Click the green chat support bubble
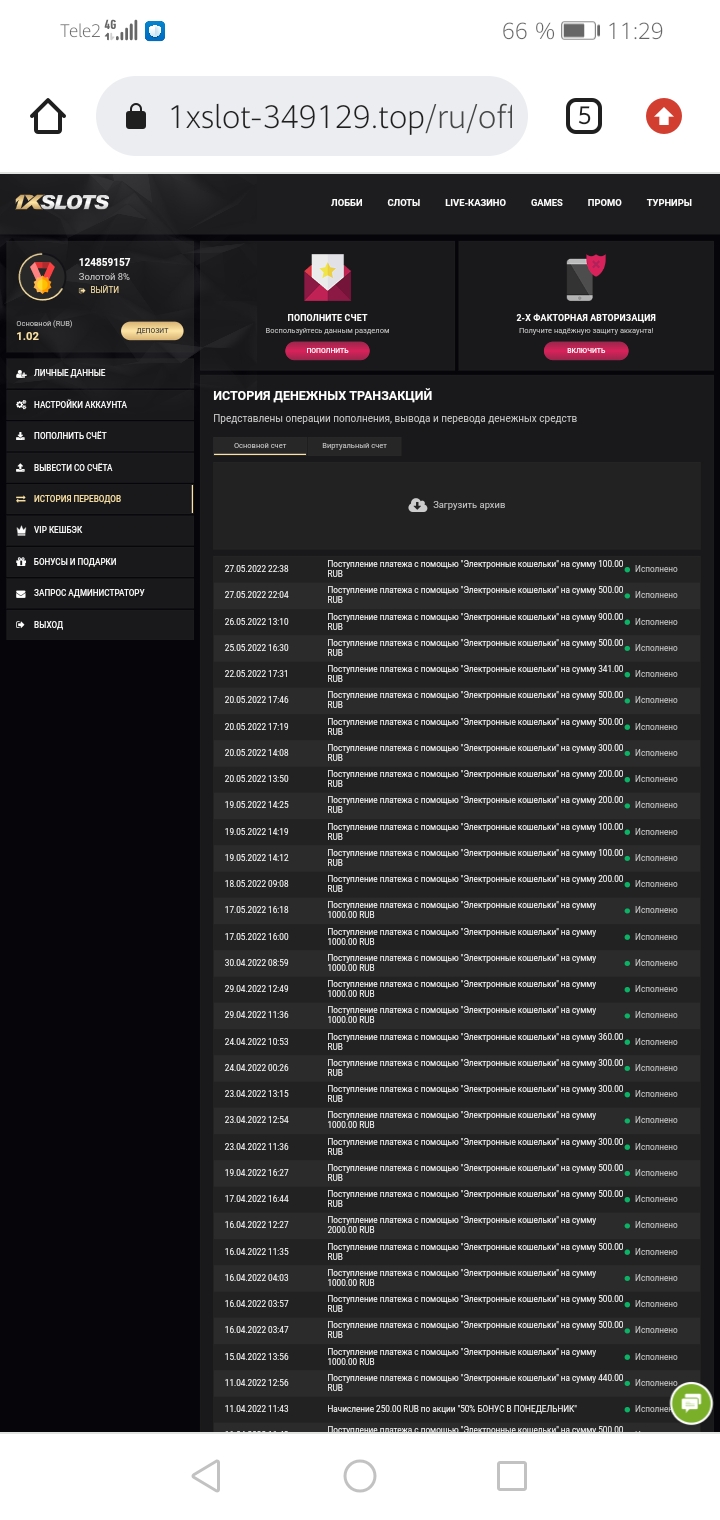Image resolution: width=720 pixels, height=1520 pixels. coord(690,1403)
